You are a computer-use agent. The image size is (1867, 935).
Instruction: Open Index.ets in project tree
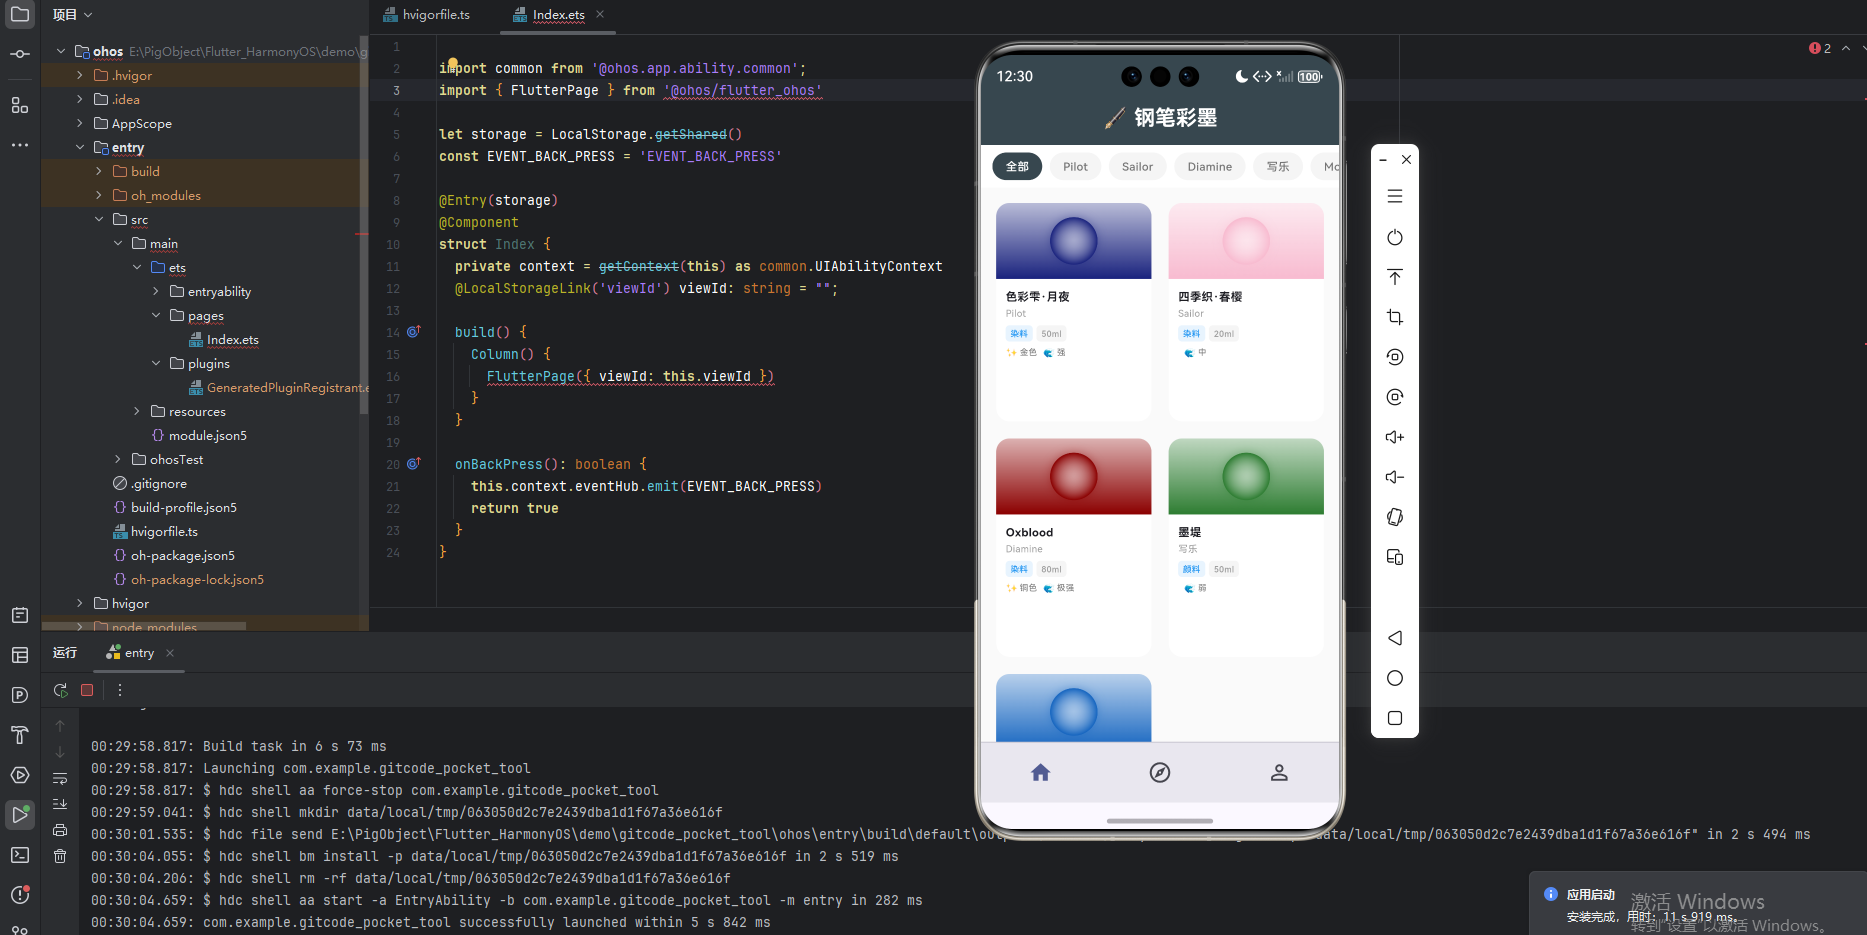click(x=232, y=339)
